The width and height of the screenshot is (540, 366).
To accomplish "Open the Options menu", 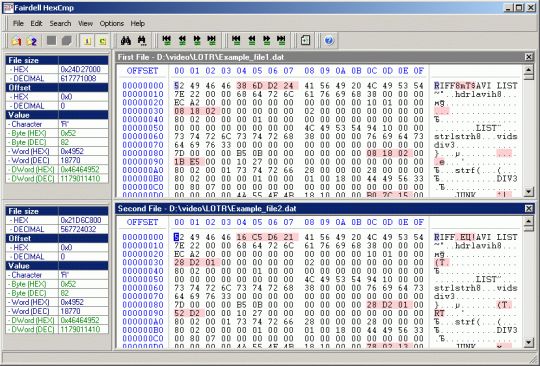I will [112, 23].
